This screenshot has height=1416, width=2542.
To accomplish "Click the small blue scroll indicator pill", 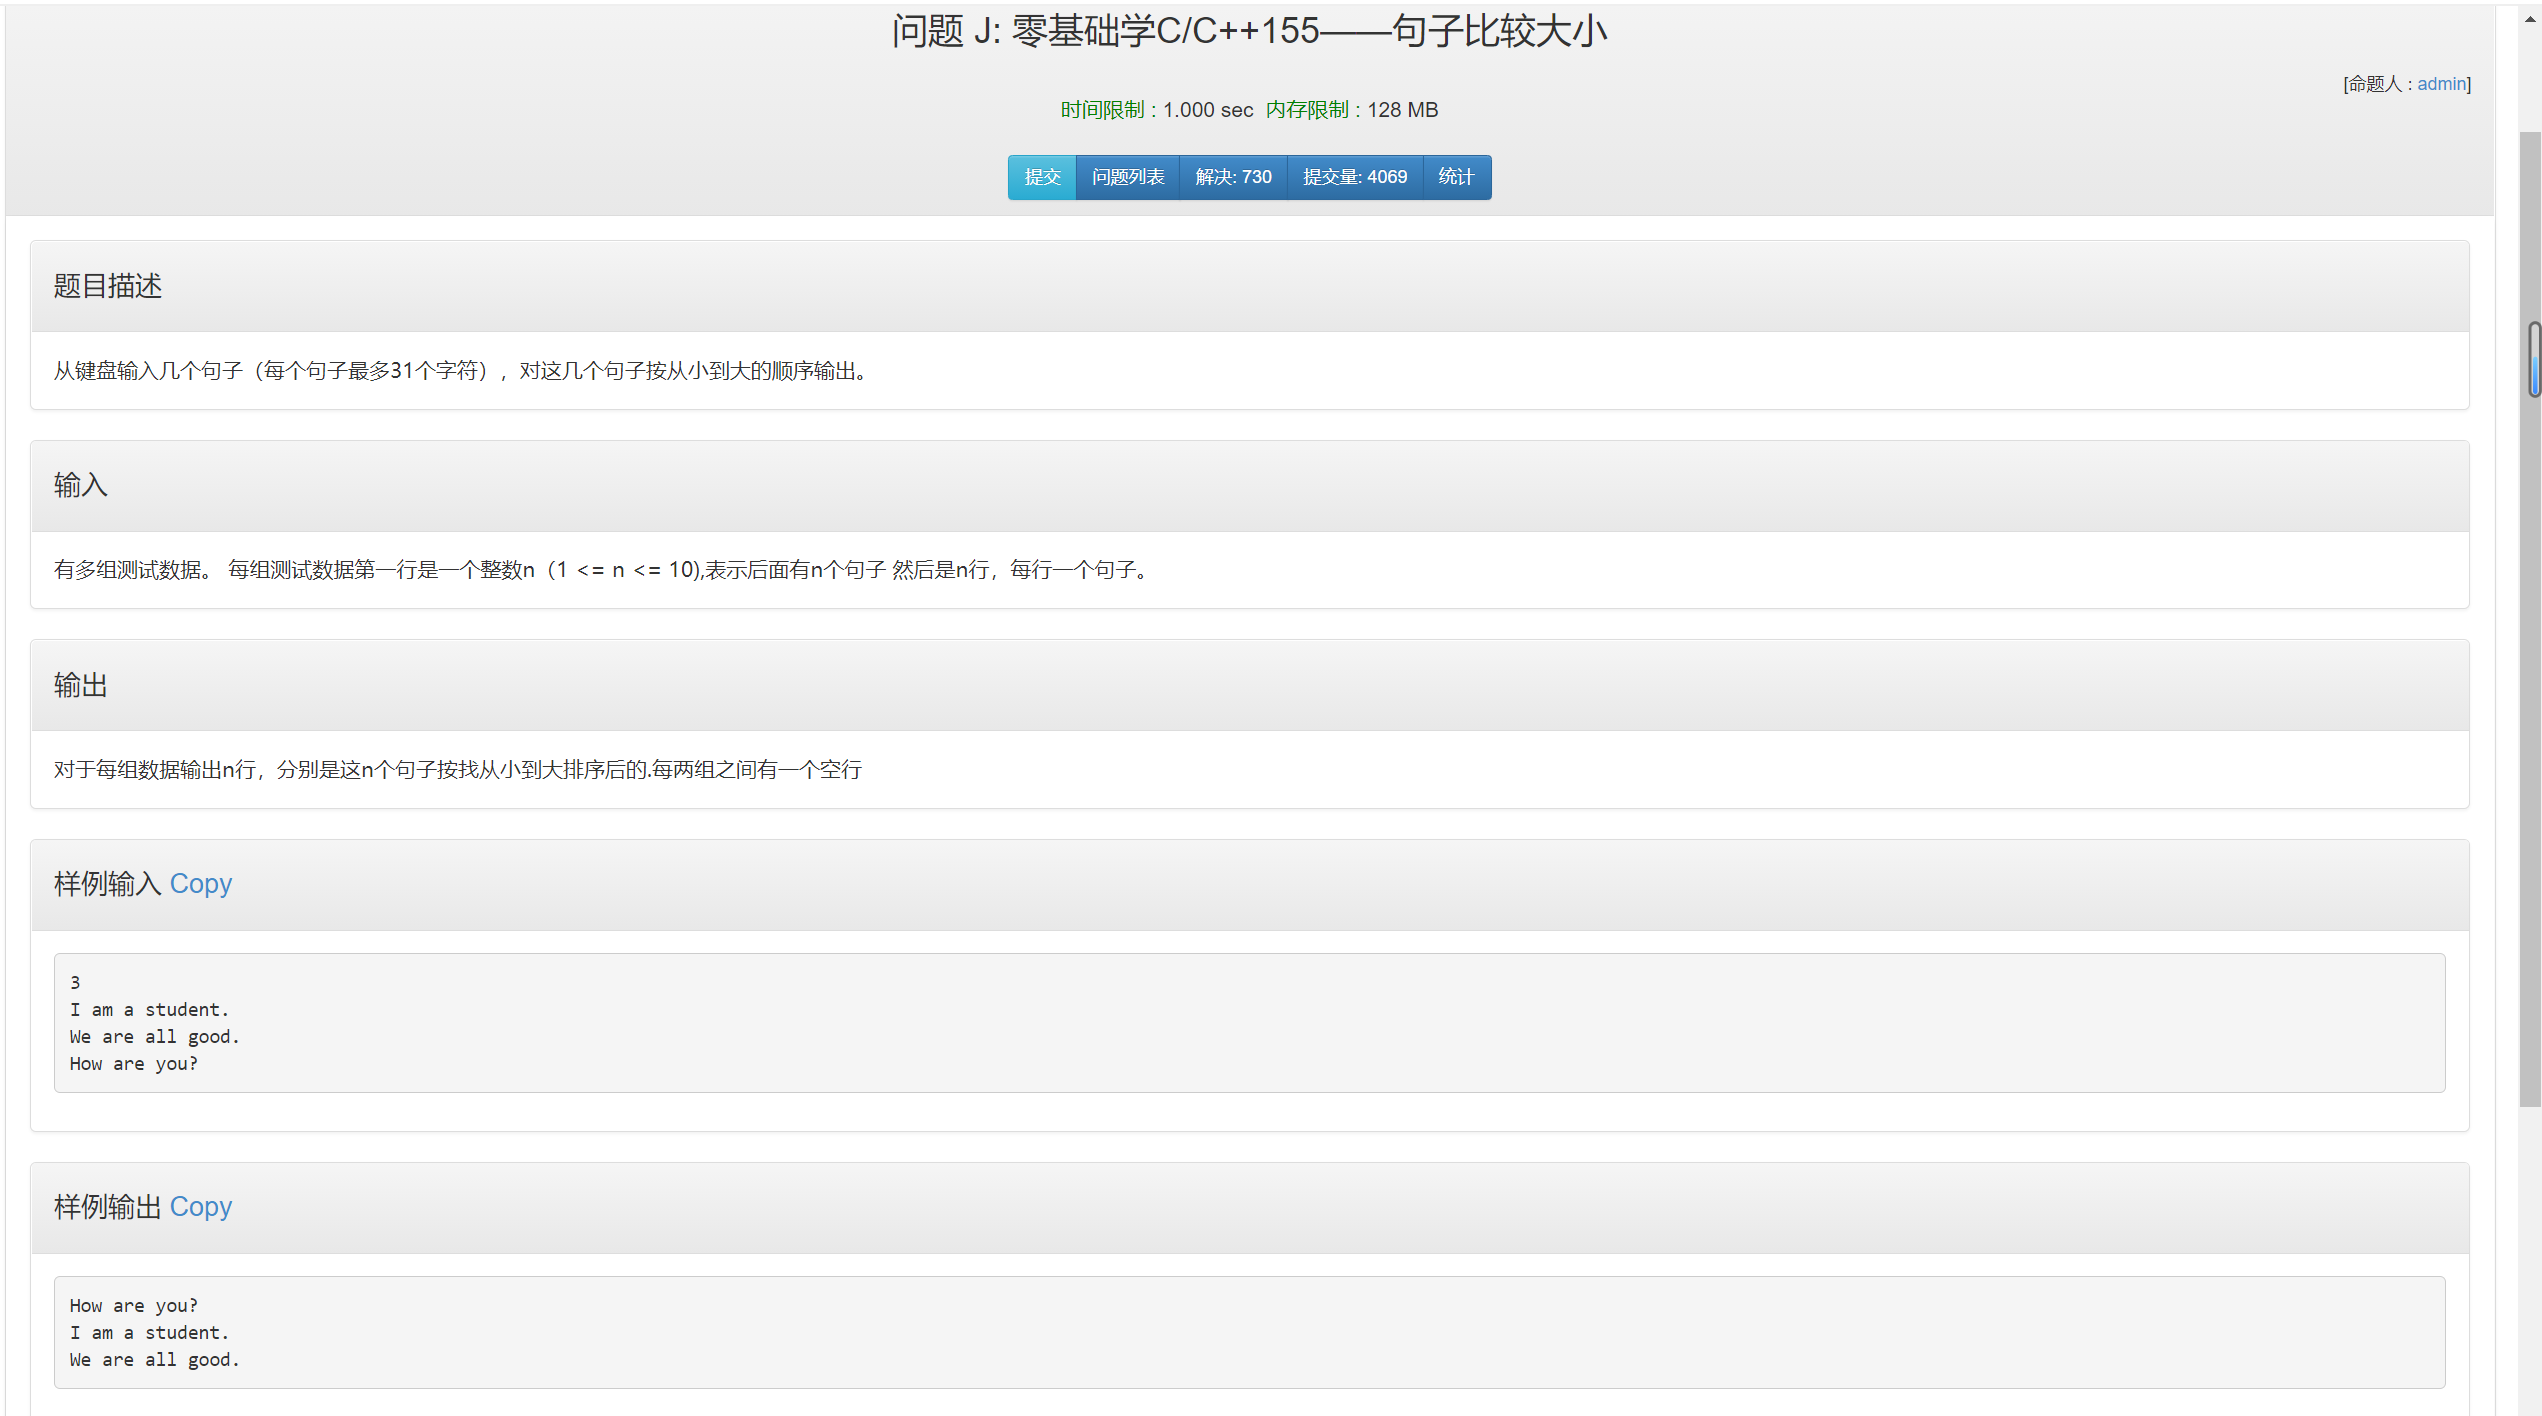I will click(2535, 360).
